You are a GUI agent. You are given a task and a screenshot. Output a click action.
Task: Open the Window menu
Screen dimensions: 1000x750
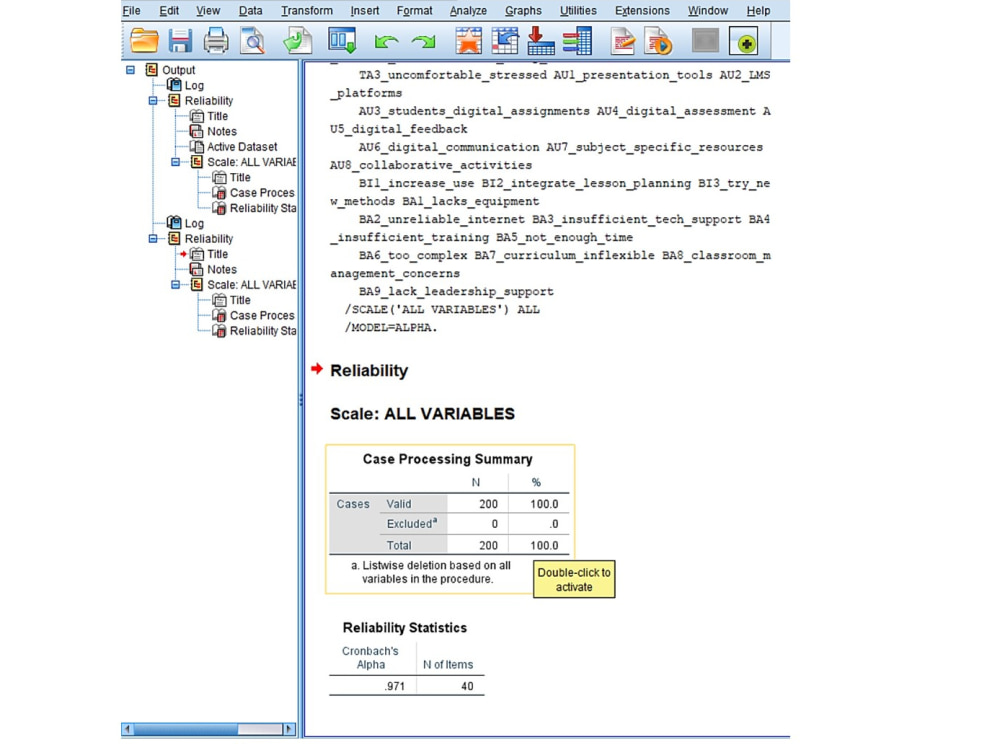pyautogui.click(x=708, y=11)
